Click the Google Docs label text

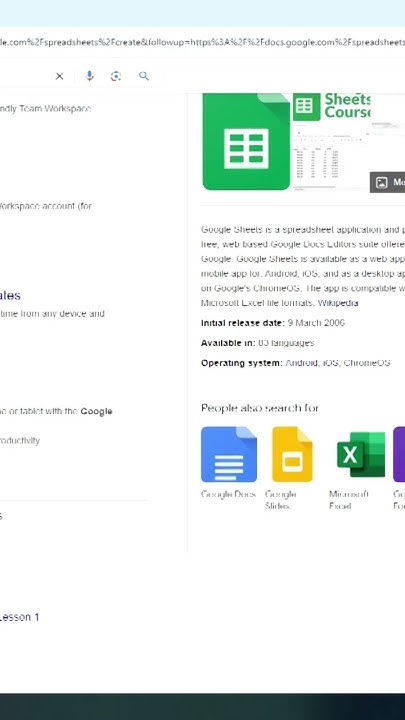tap(228, 494)
